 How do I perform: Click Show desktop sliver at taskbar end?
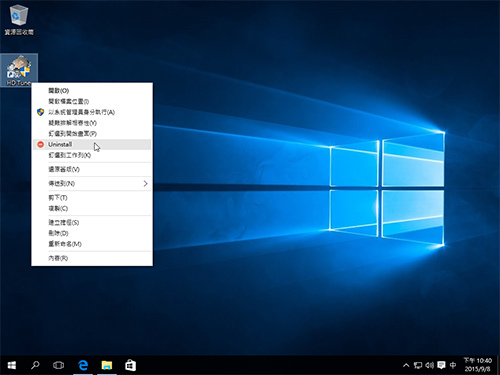pyautogui.click(x=498, y=365)
